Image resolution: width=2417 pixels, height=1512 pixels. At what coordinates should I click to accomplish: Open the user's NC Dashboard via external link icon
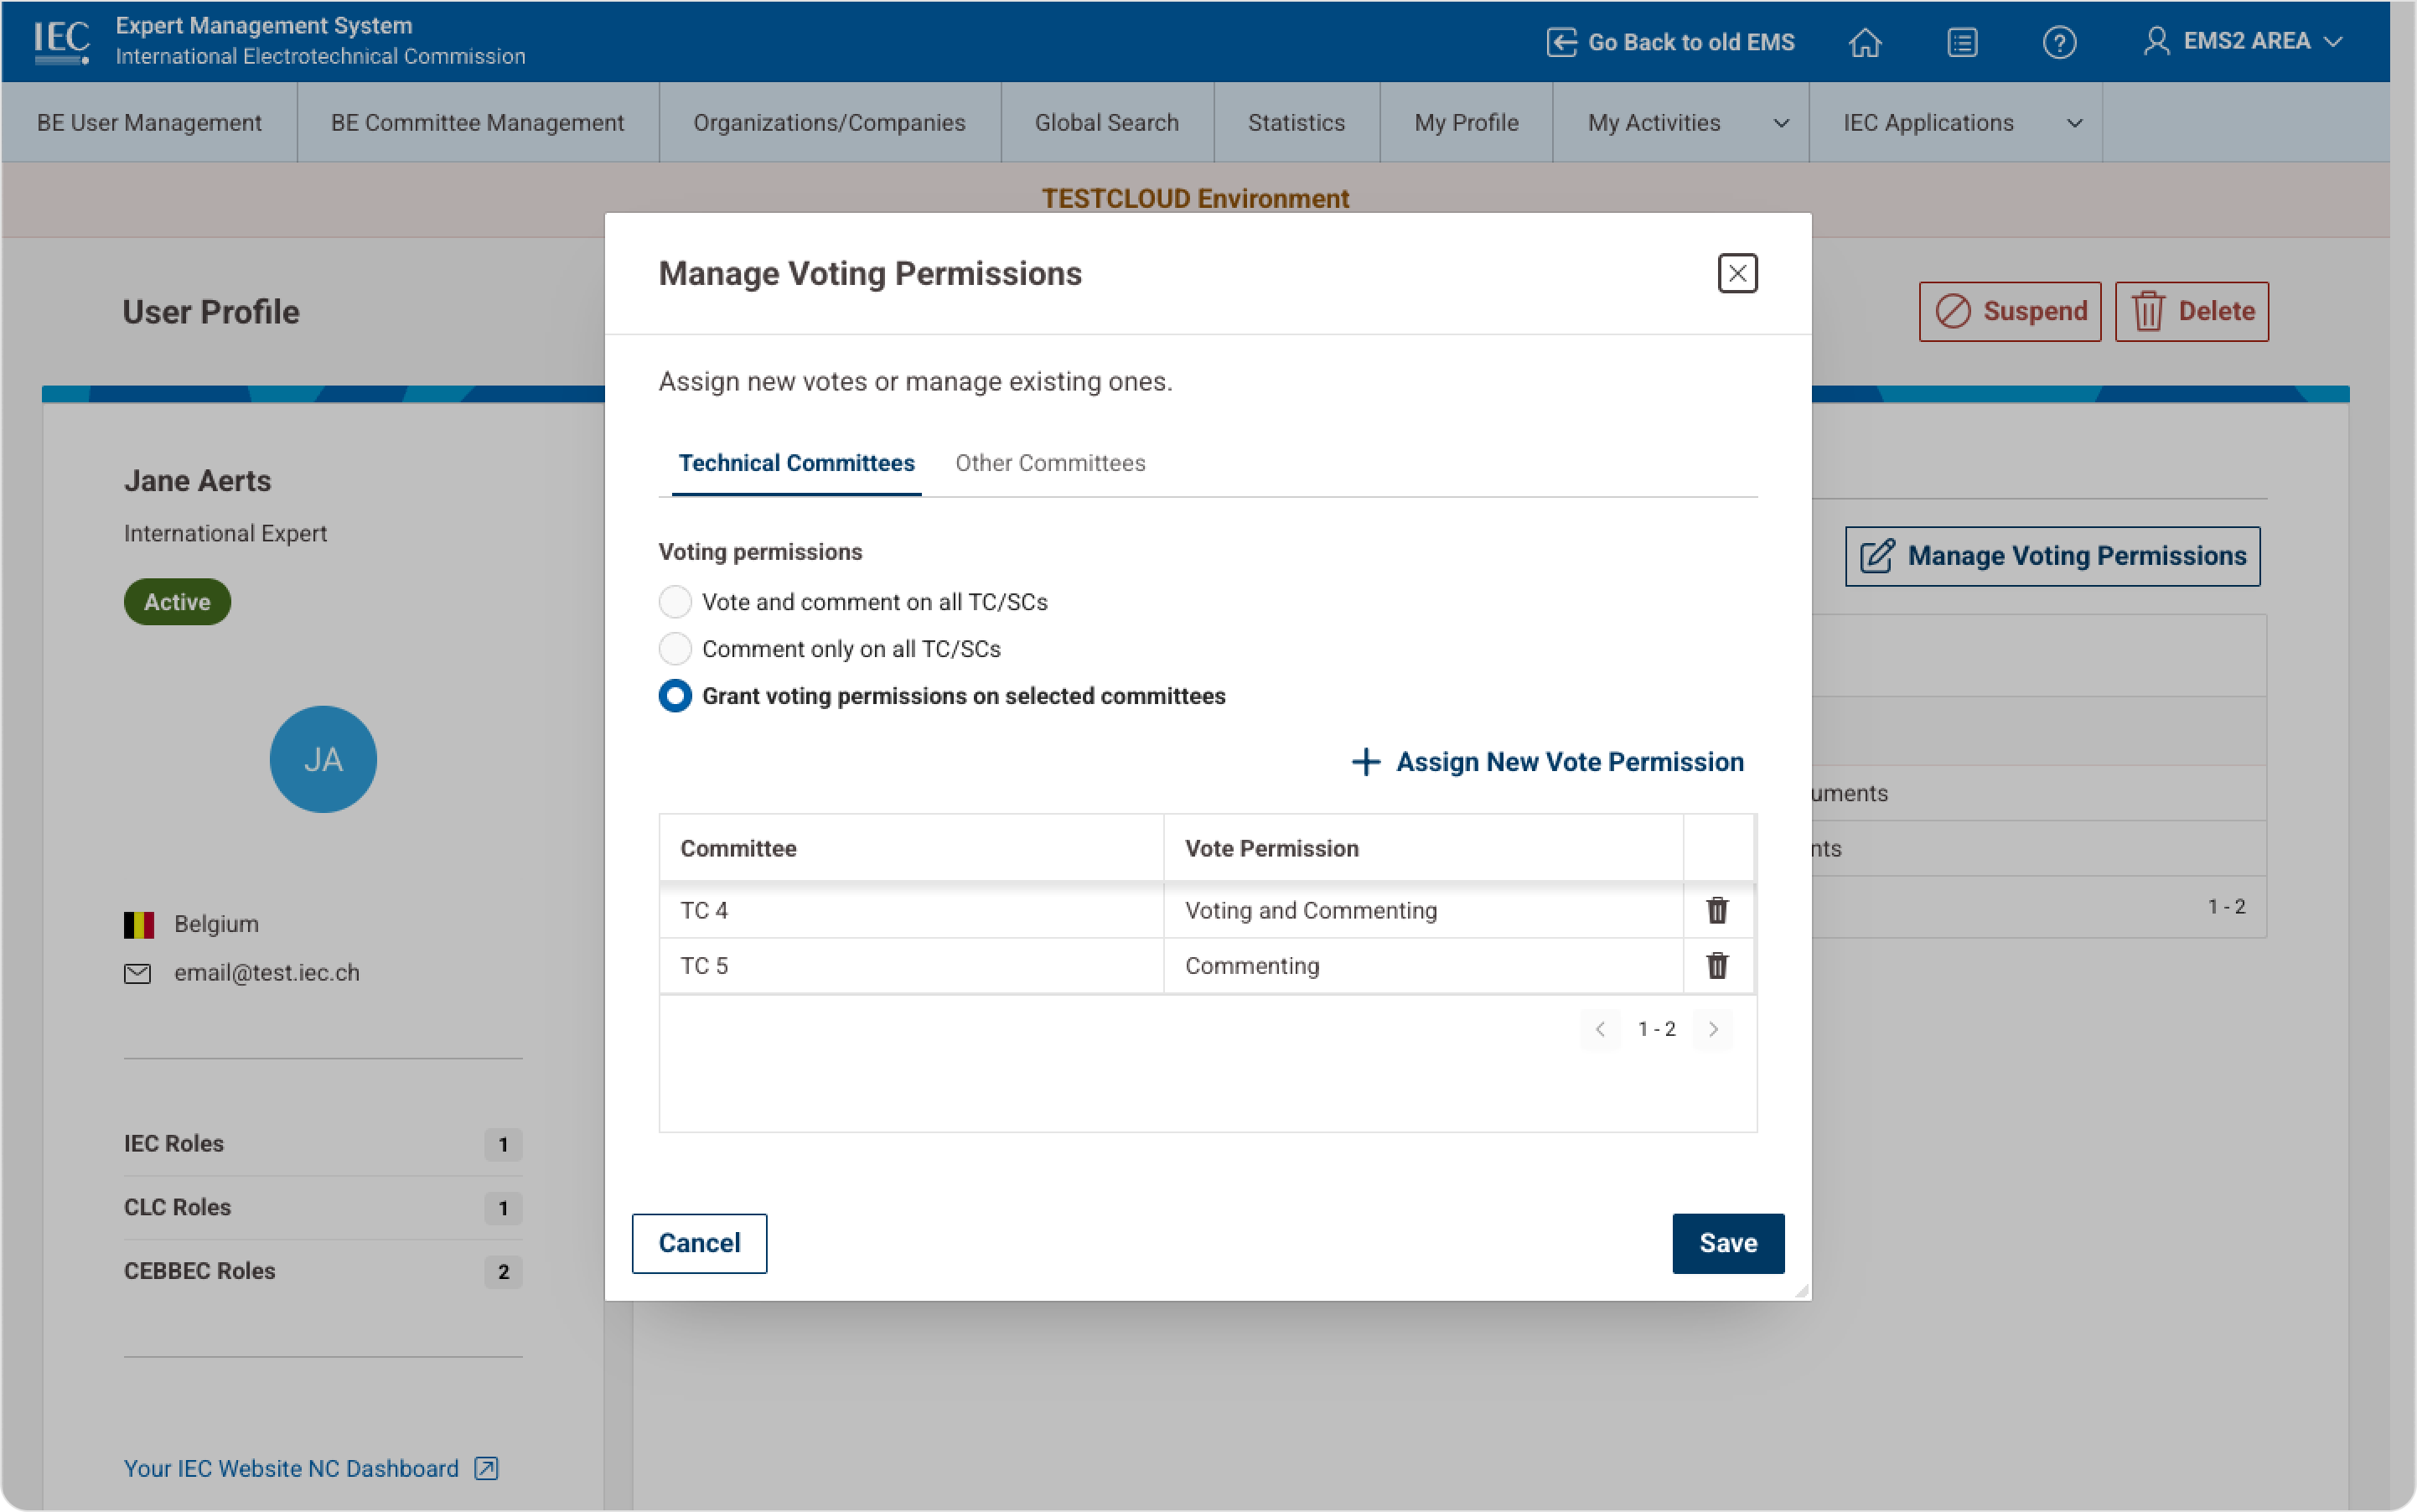tap(485, 1467)
